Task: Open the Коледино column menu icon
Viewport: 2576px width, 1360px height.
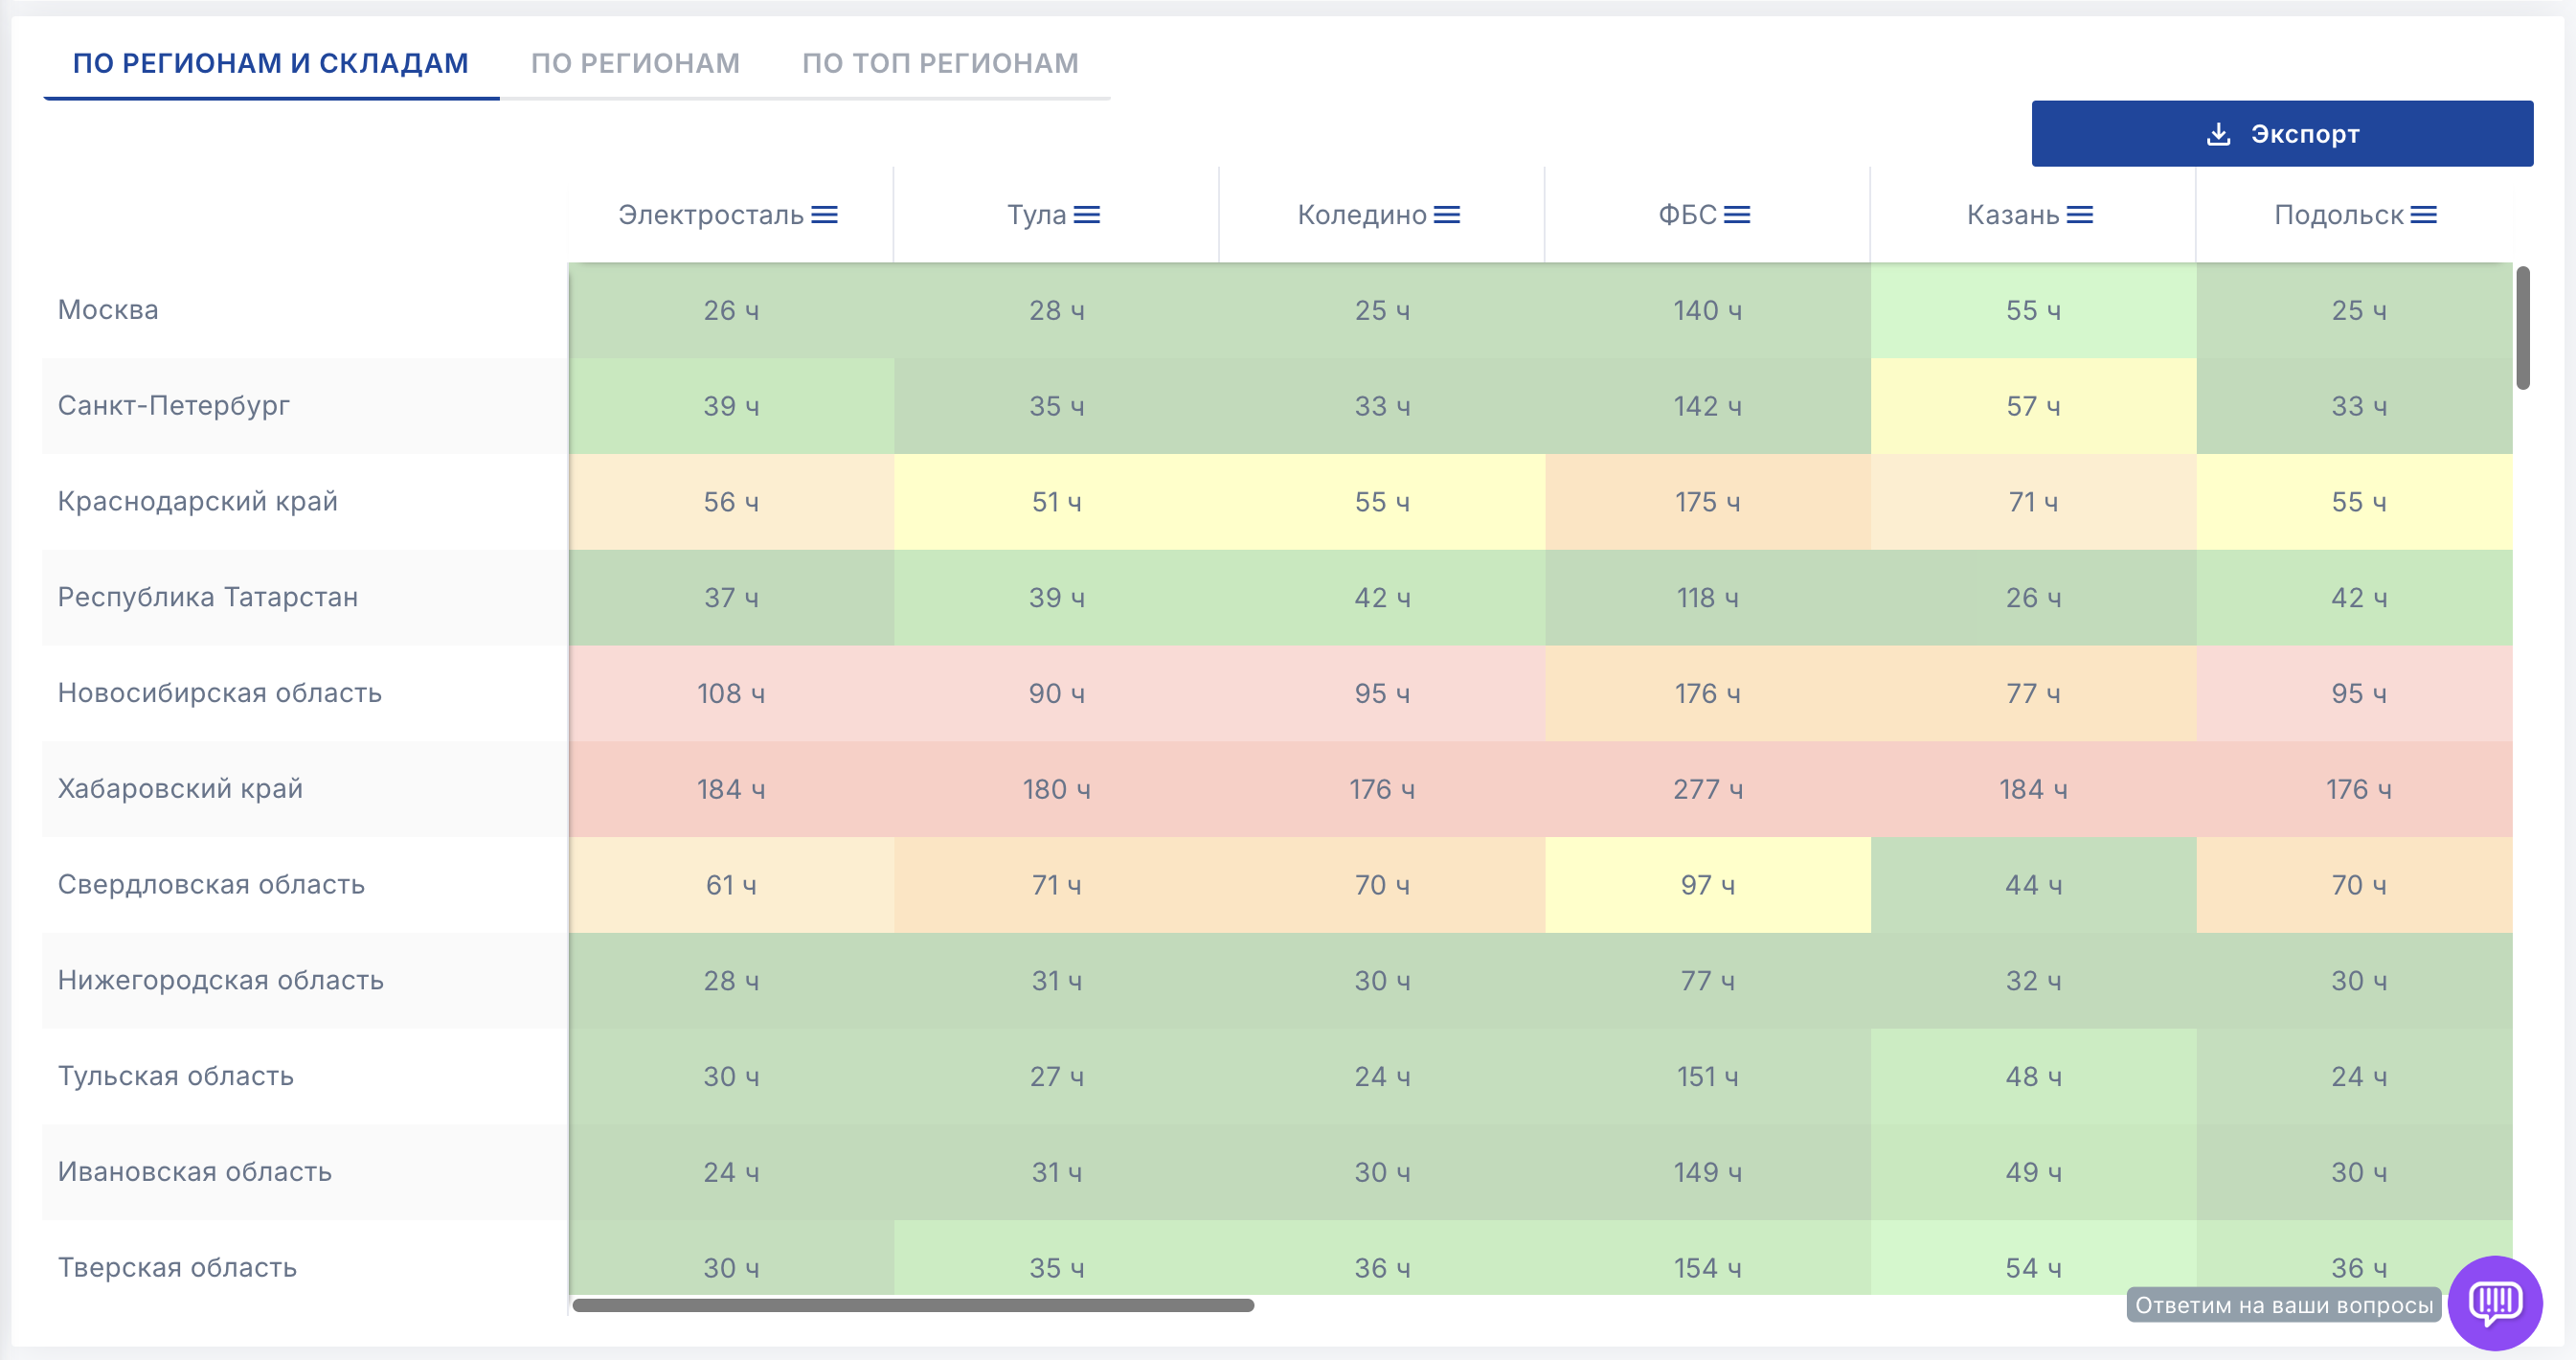Action: [x=1446, y=215]
